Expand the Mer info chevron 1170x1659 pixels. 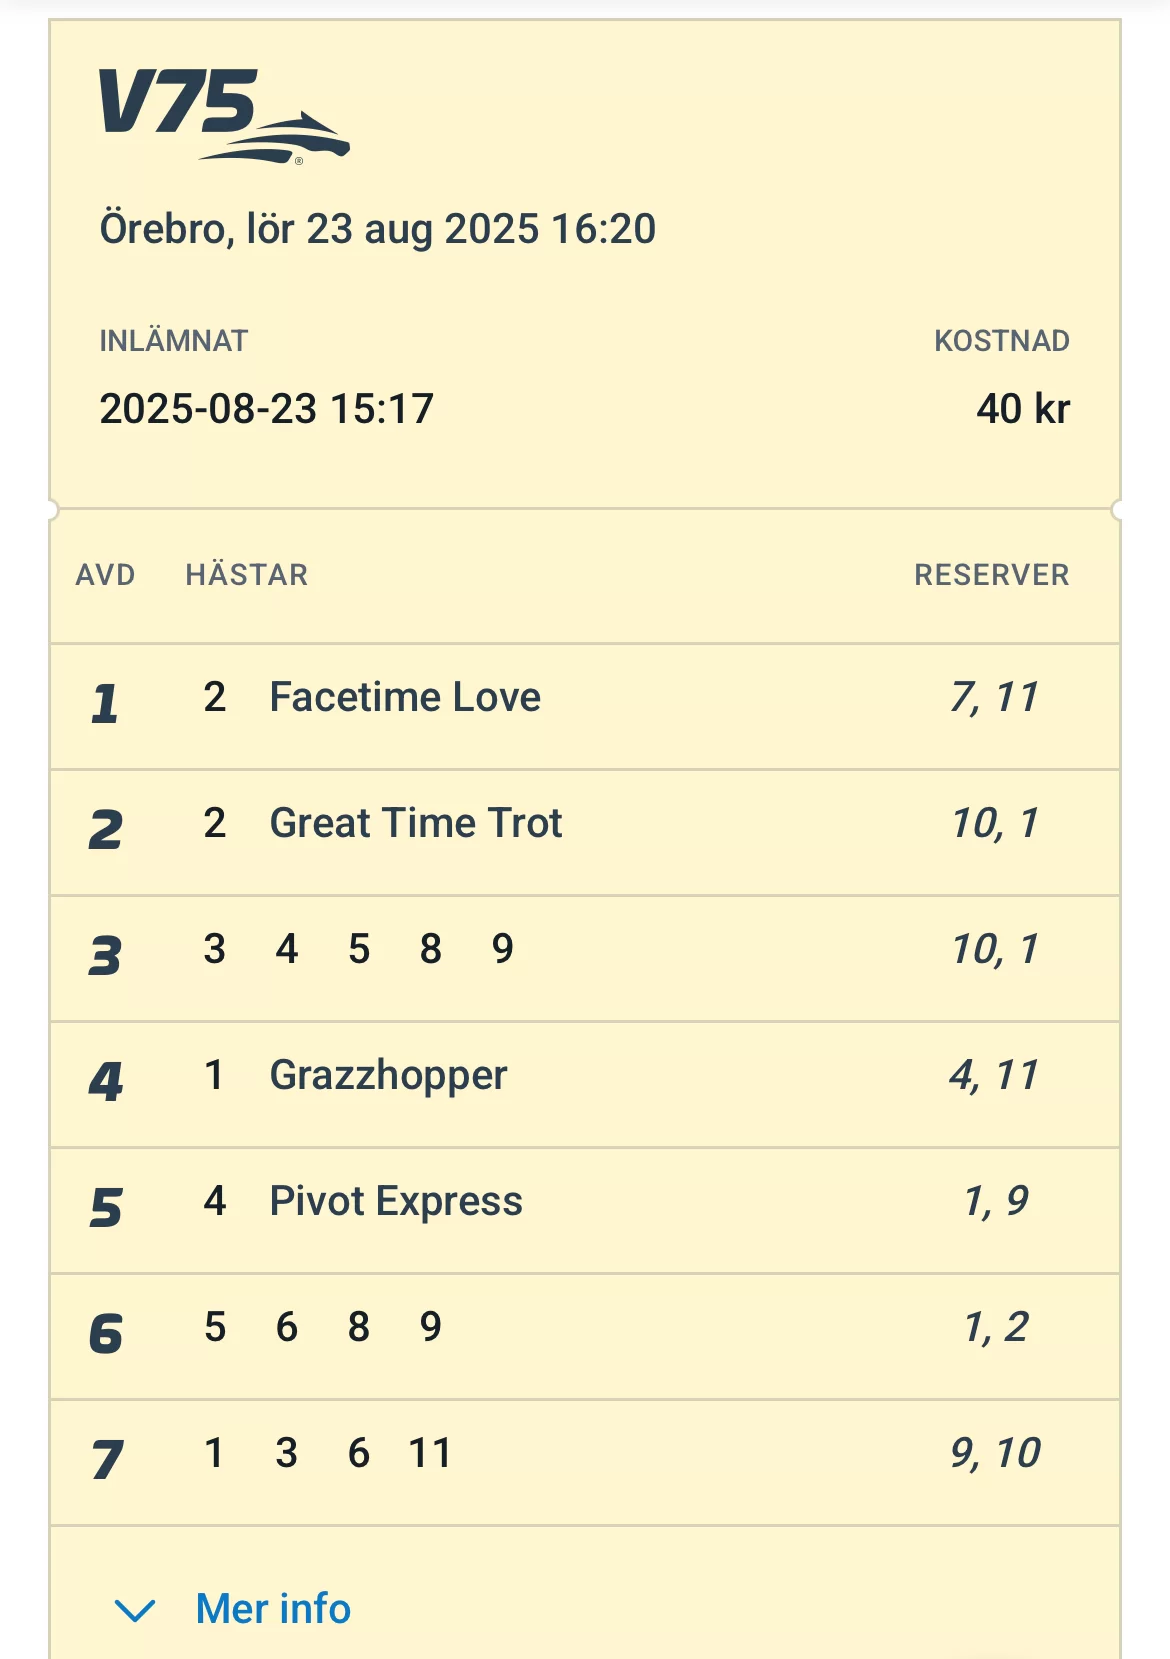[x=135, y=1610]
